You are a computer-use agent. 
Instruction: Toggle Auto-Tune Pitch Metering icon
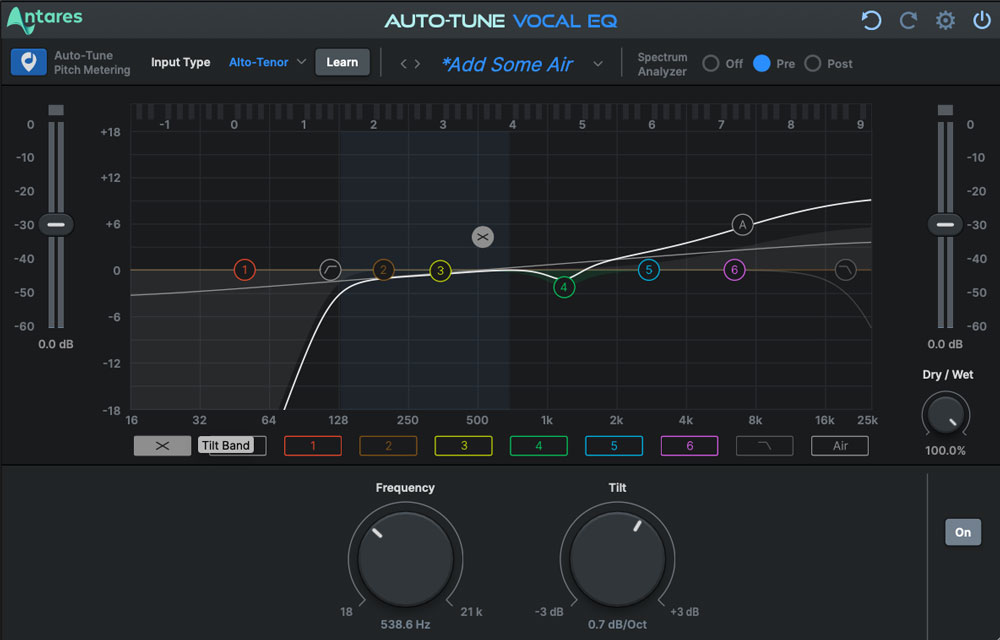[x=29, y=62]
